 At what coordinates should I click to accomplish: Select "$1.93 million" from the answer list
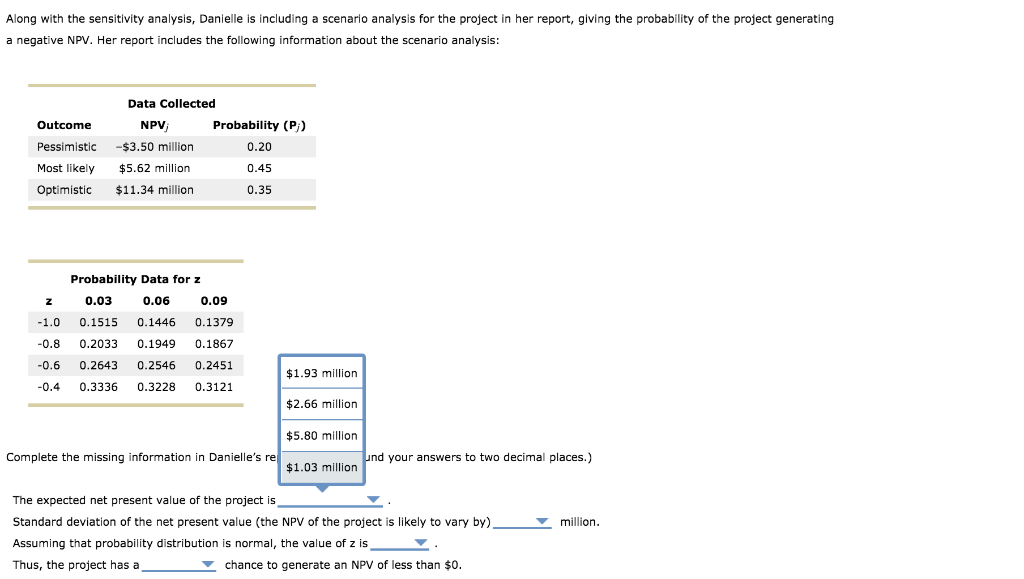[x=322, y=372]
